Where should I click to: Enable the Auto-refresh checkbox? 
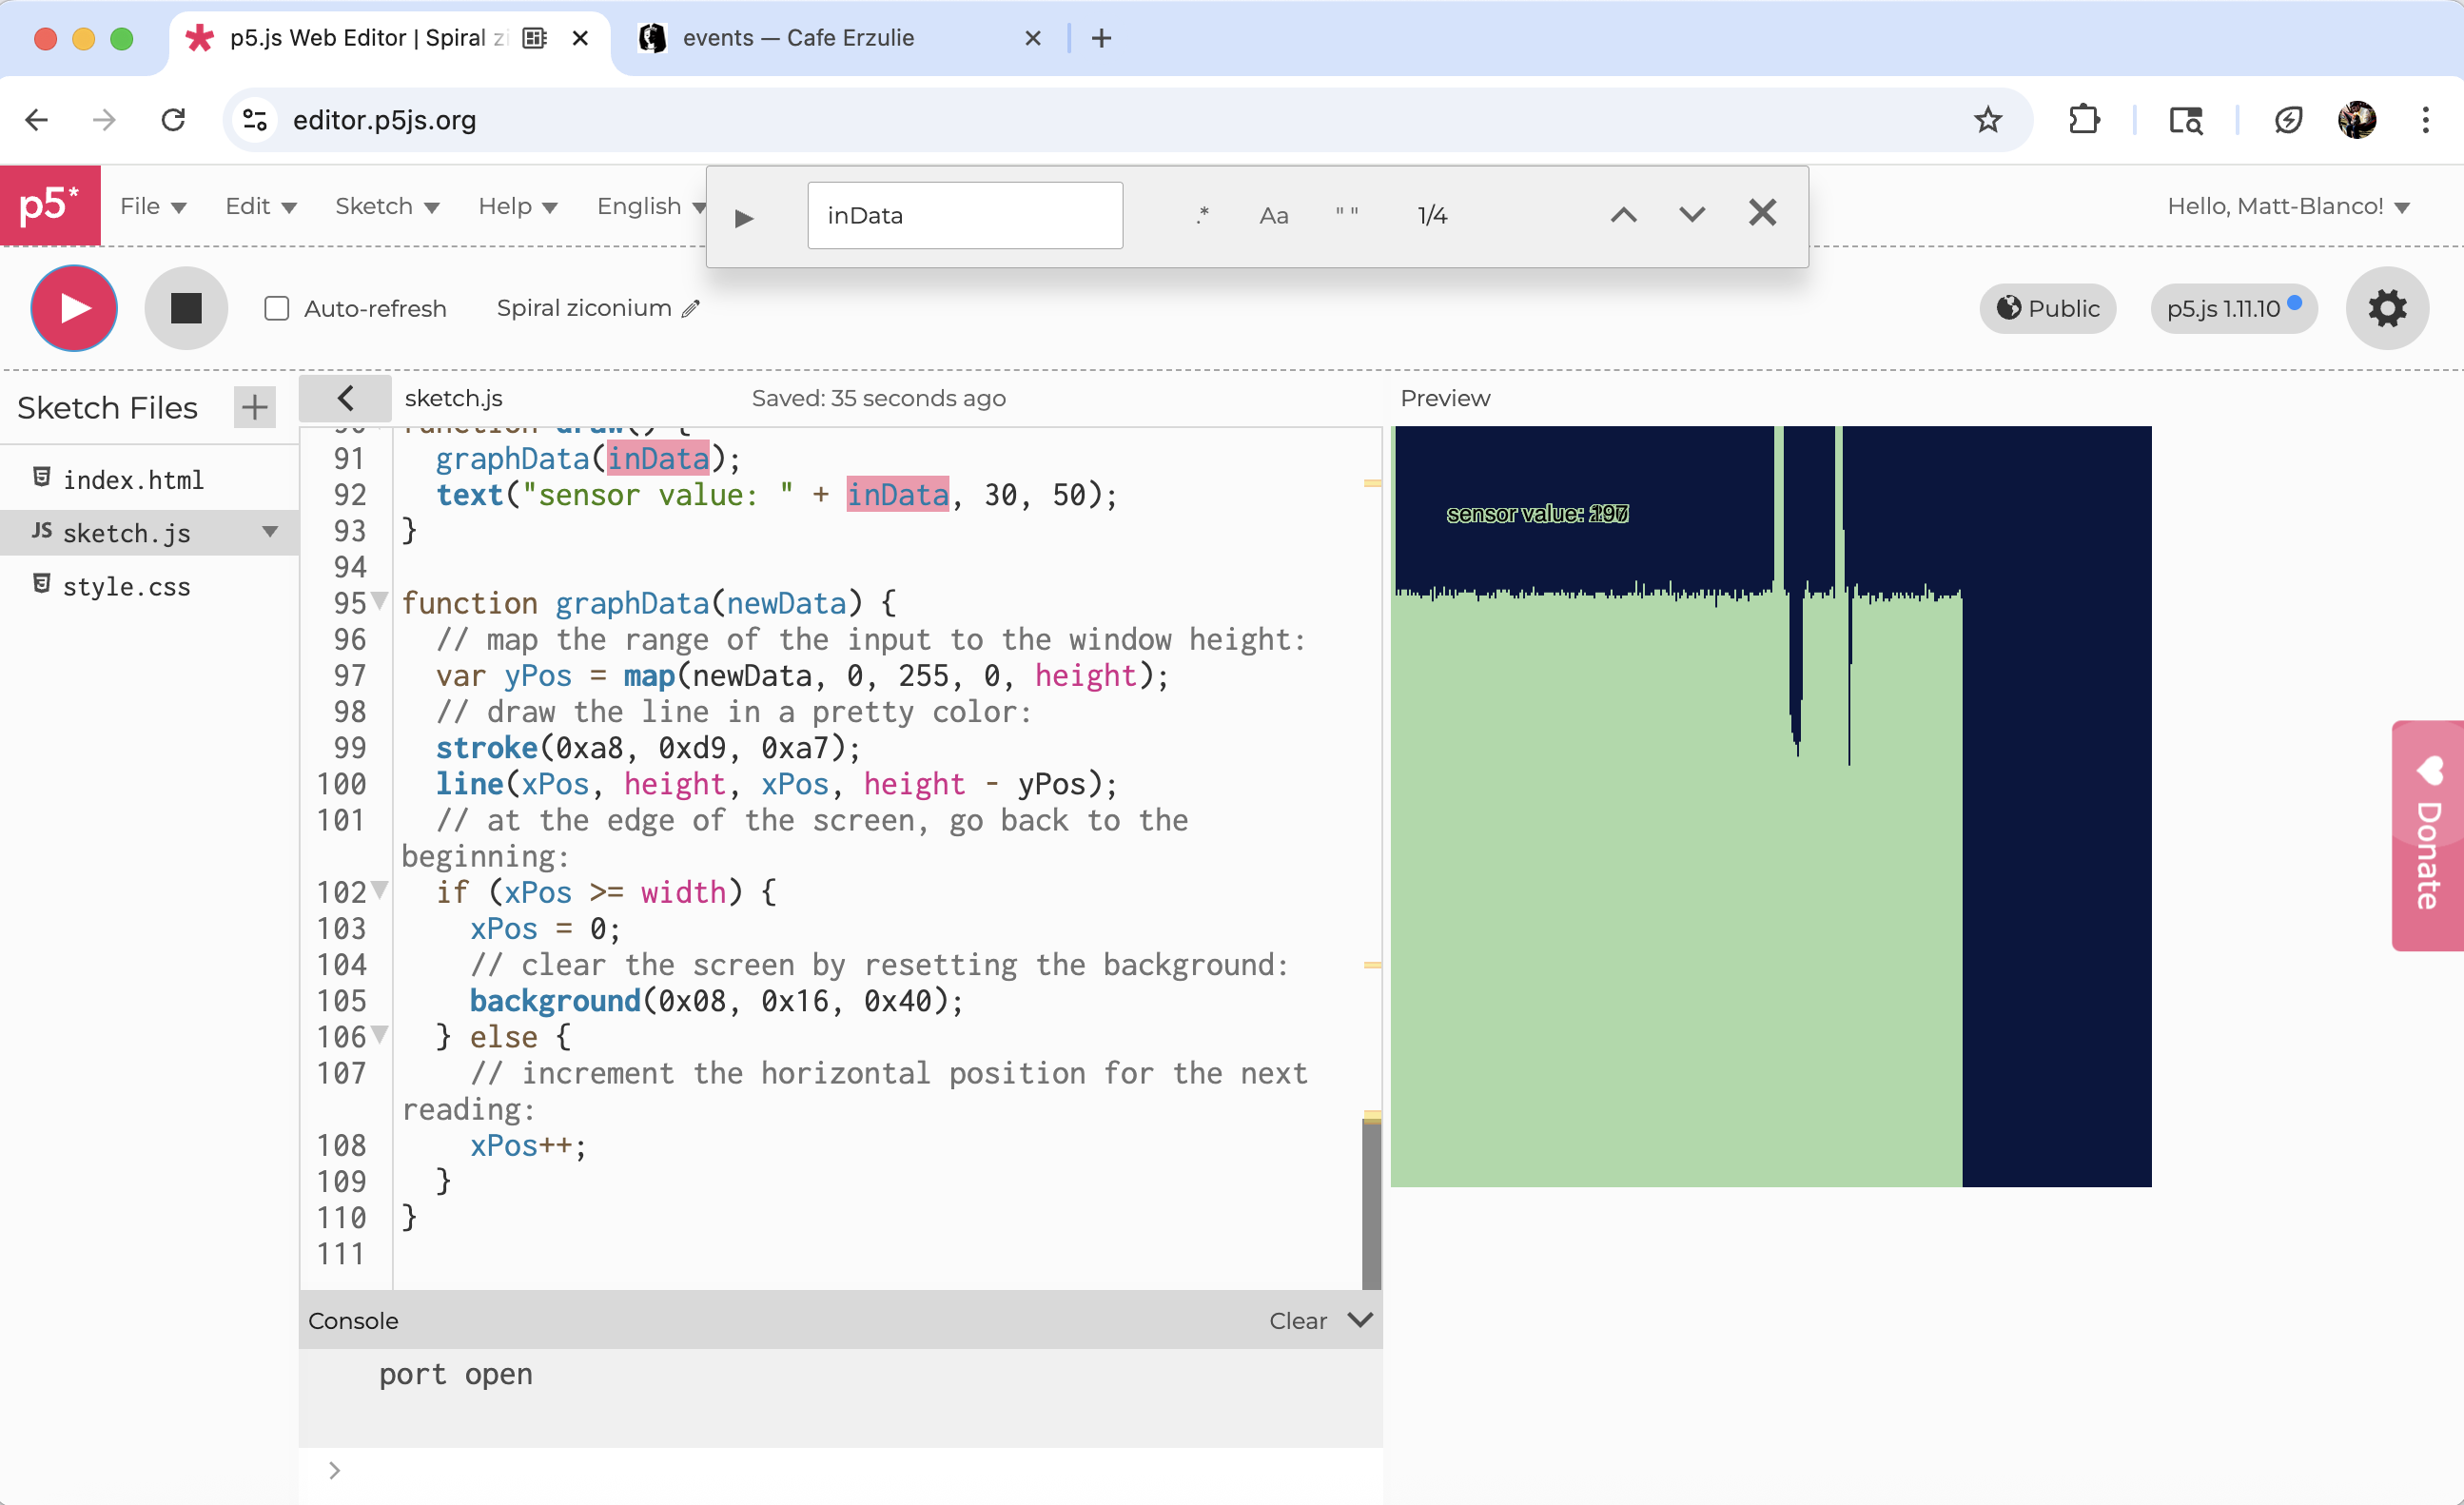click(x=277, y=309)
